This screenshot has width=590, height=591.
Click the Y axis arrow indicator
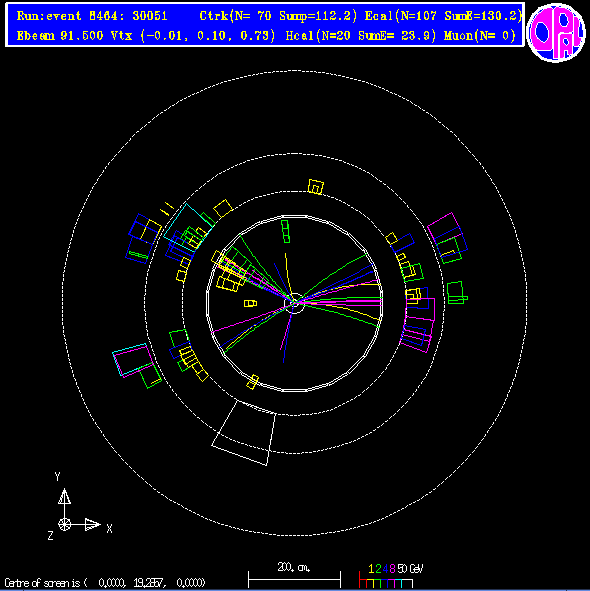click(64, 497)
